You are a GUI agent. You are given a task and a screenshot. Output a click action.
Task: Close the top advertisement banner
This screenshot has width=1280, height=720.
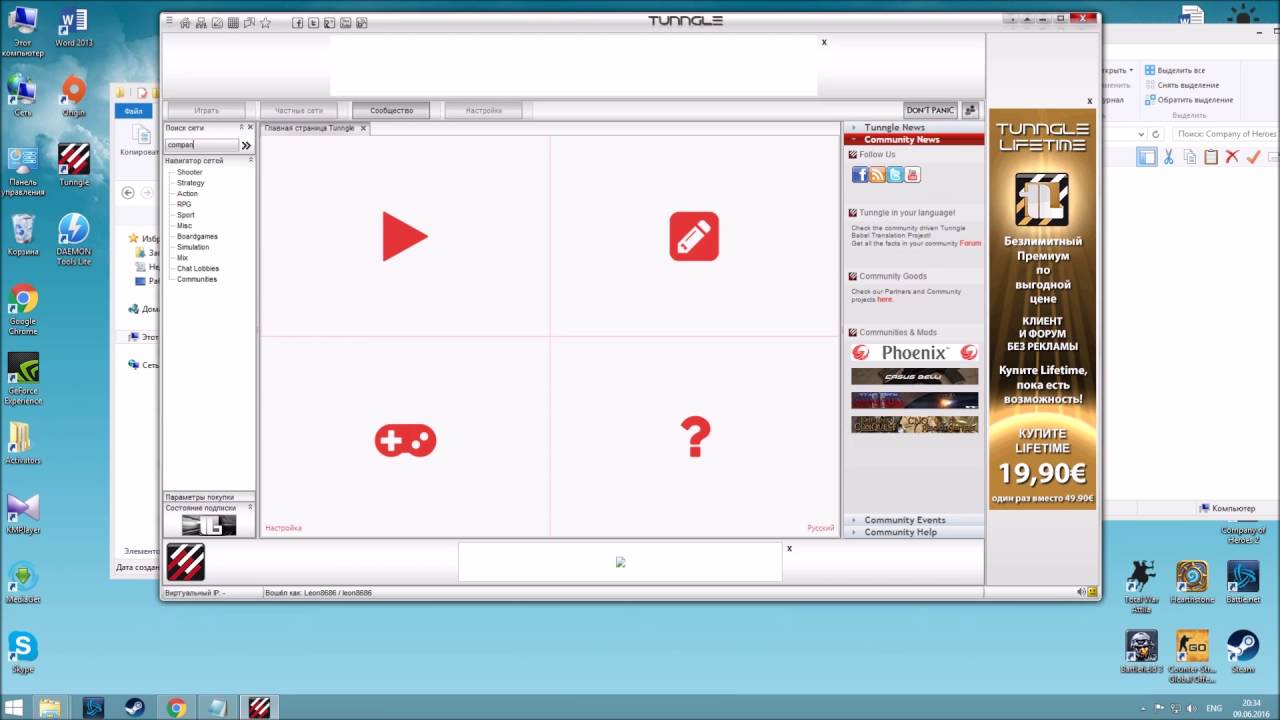tap(824, 42)
